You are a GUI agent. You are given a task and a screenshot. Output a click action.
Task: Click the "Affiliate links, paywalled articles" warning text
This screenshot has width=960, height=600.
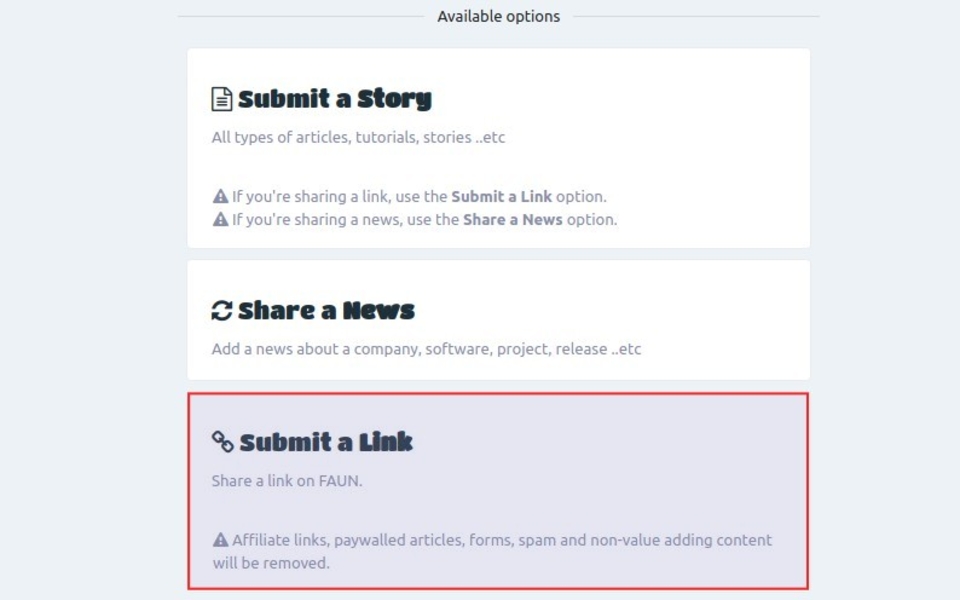point(502,540)
